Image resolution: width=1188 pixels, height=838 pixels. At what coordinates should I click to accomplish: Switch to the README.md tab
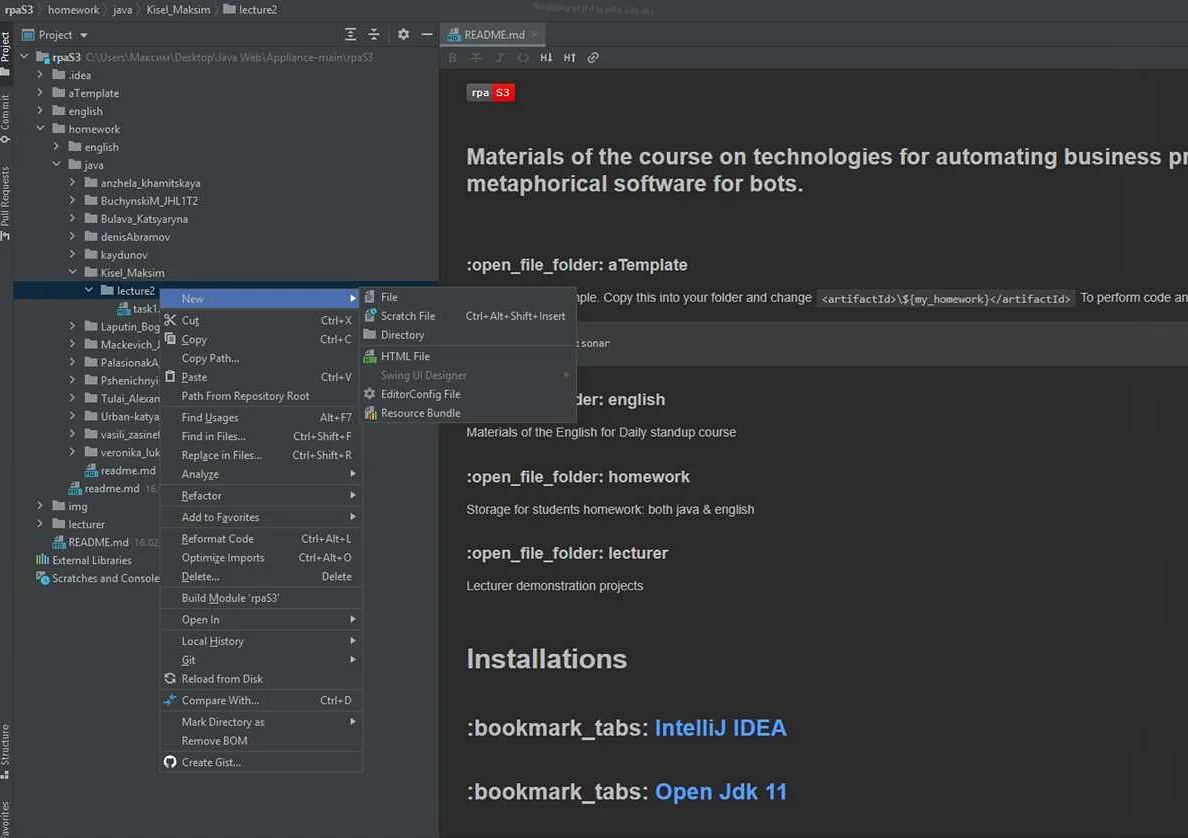[492, 34]
